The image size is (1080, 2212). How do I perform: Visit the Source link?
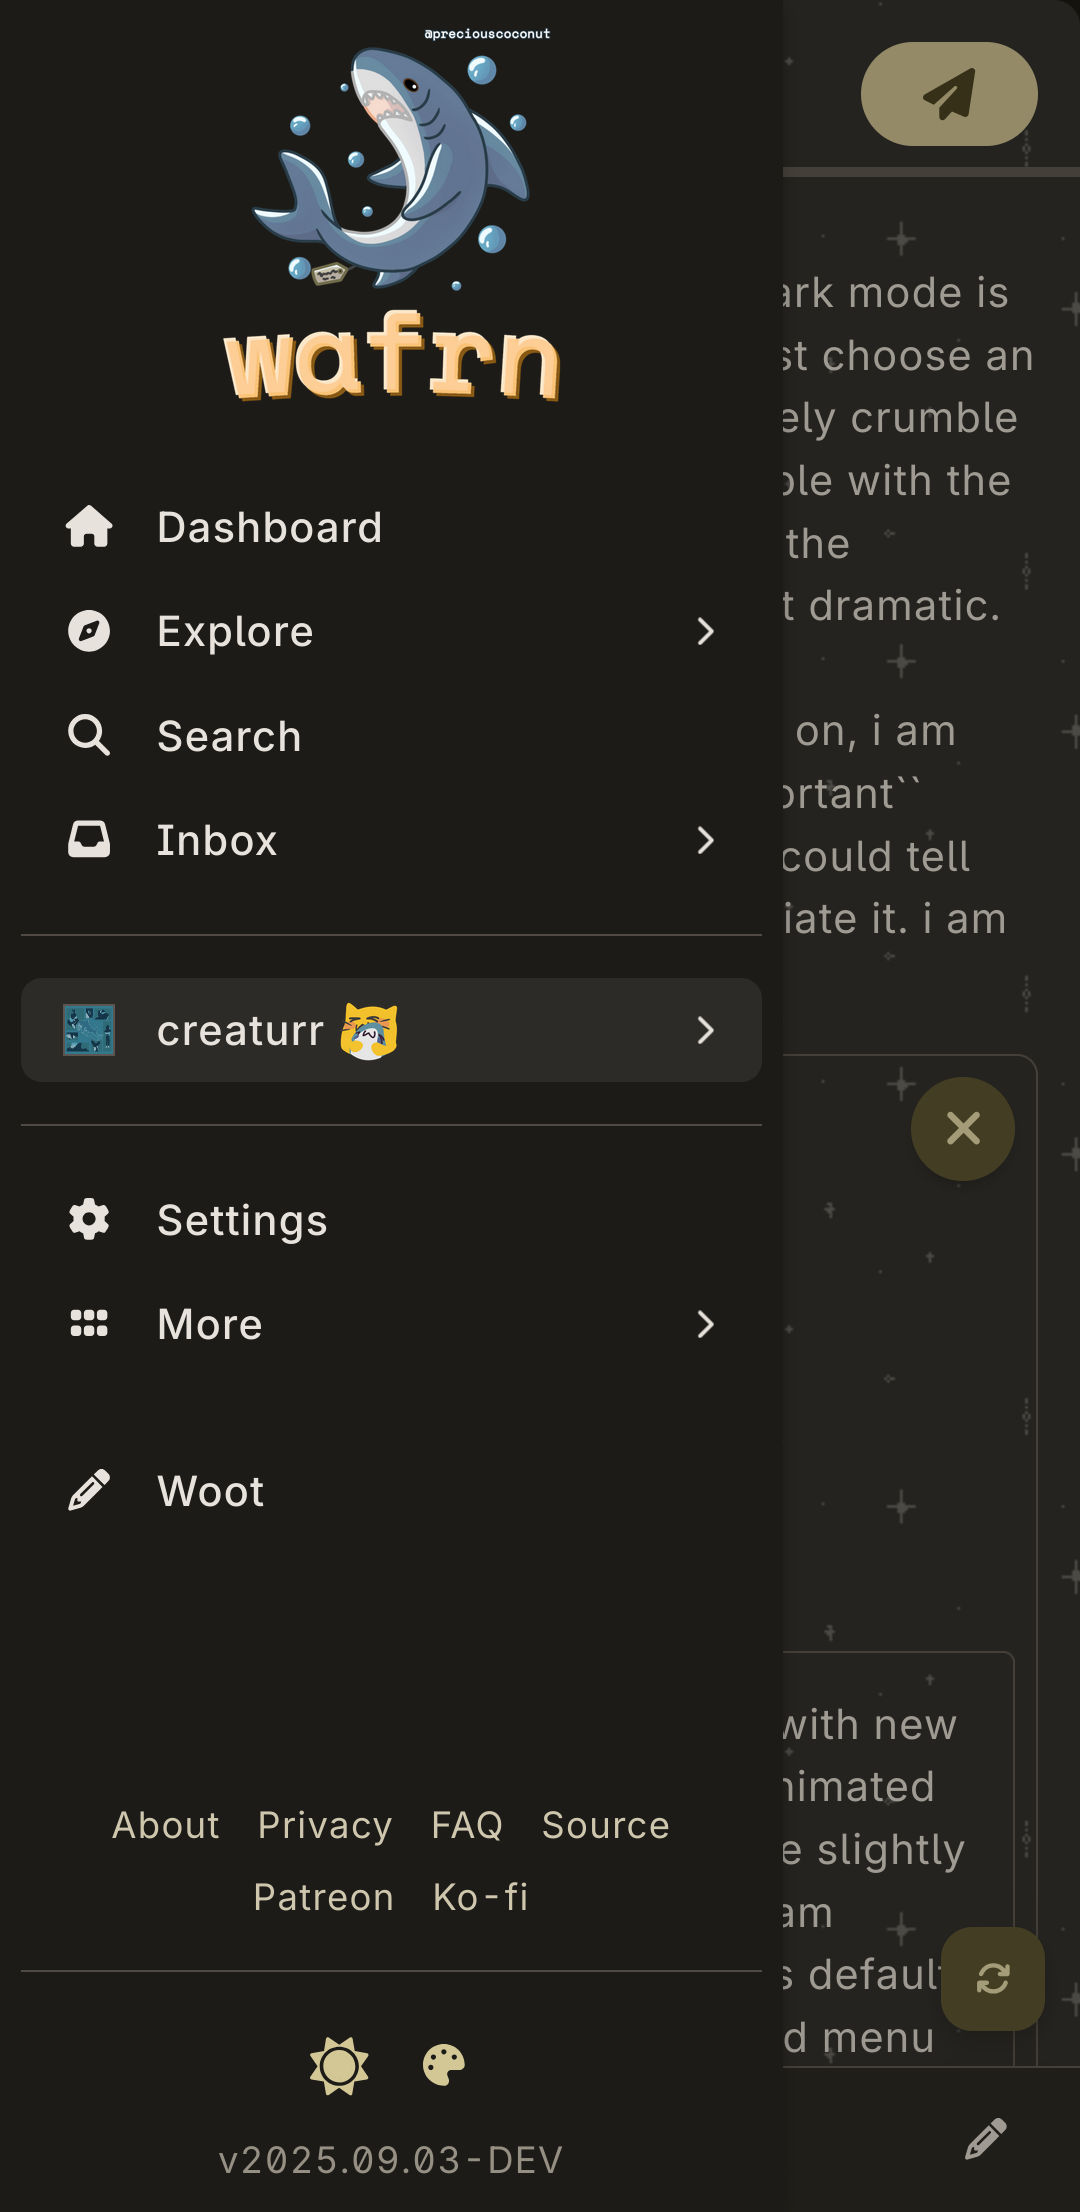tap(605, 1825)
